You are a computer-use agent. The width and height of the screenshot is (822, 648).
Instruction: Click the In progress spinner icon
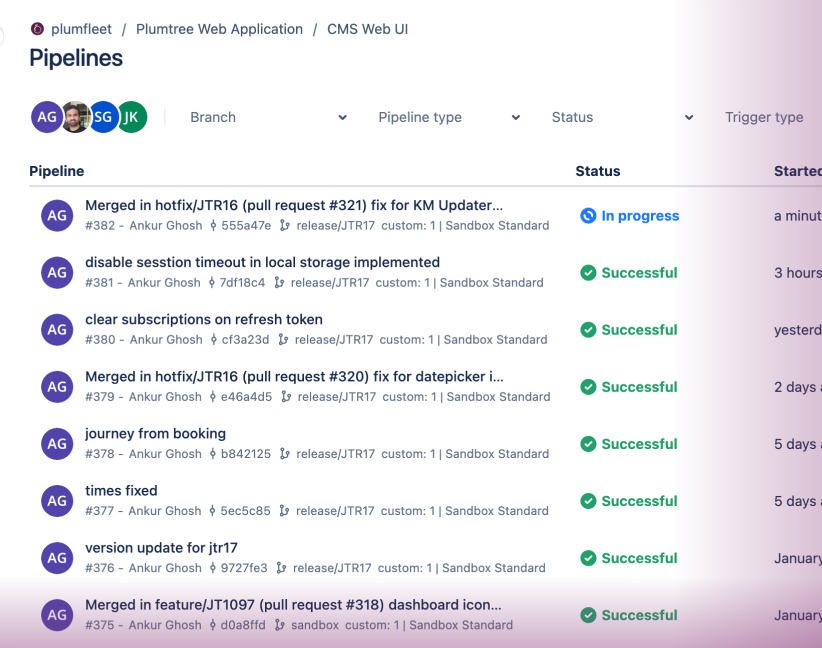pos(588,215)
